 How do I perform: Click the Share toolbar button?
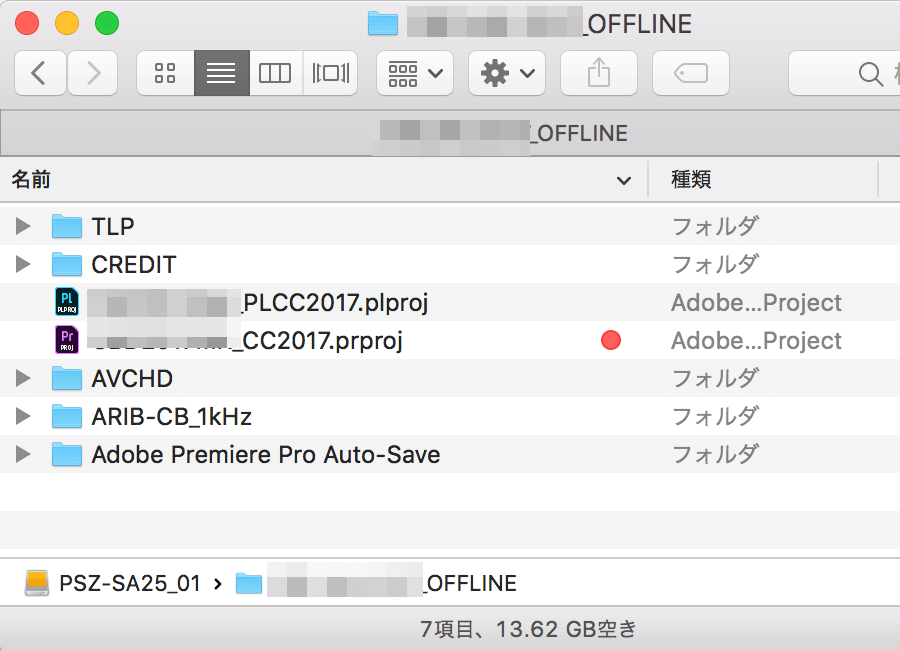[598, 73]
